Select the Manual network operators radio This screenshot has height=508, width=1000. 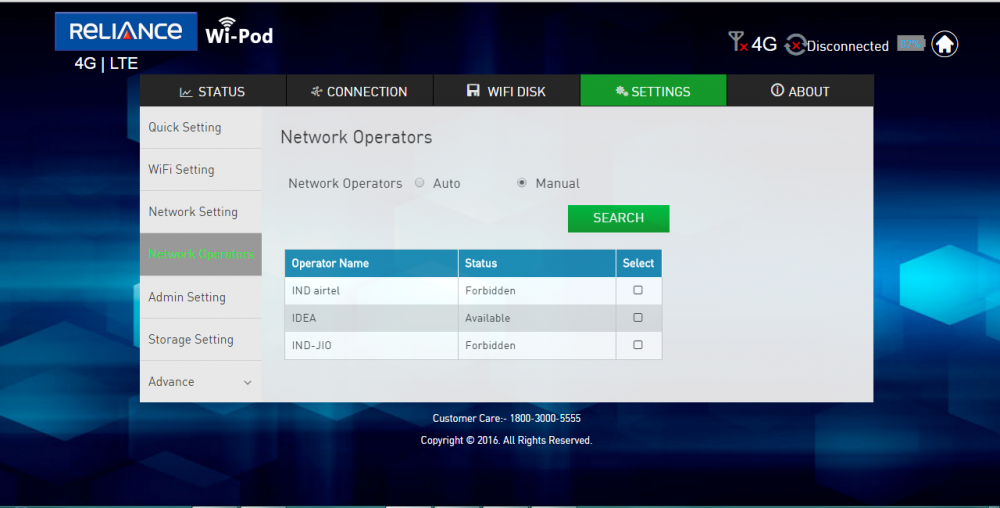(522, 183)
